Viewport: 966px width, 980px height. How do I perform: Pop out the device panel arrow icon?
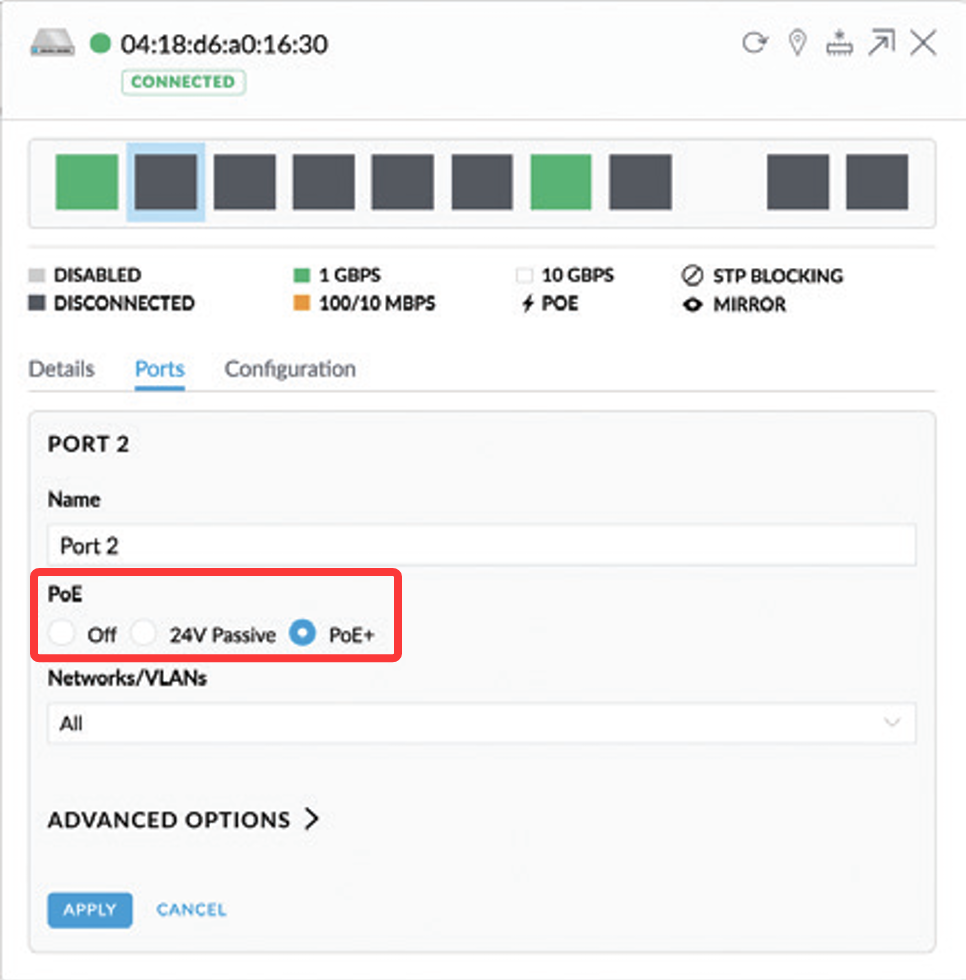881,43
